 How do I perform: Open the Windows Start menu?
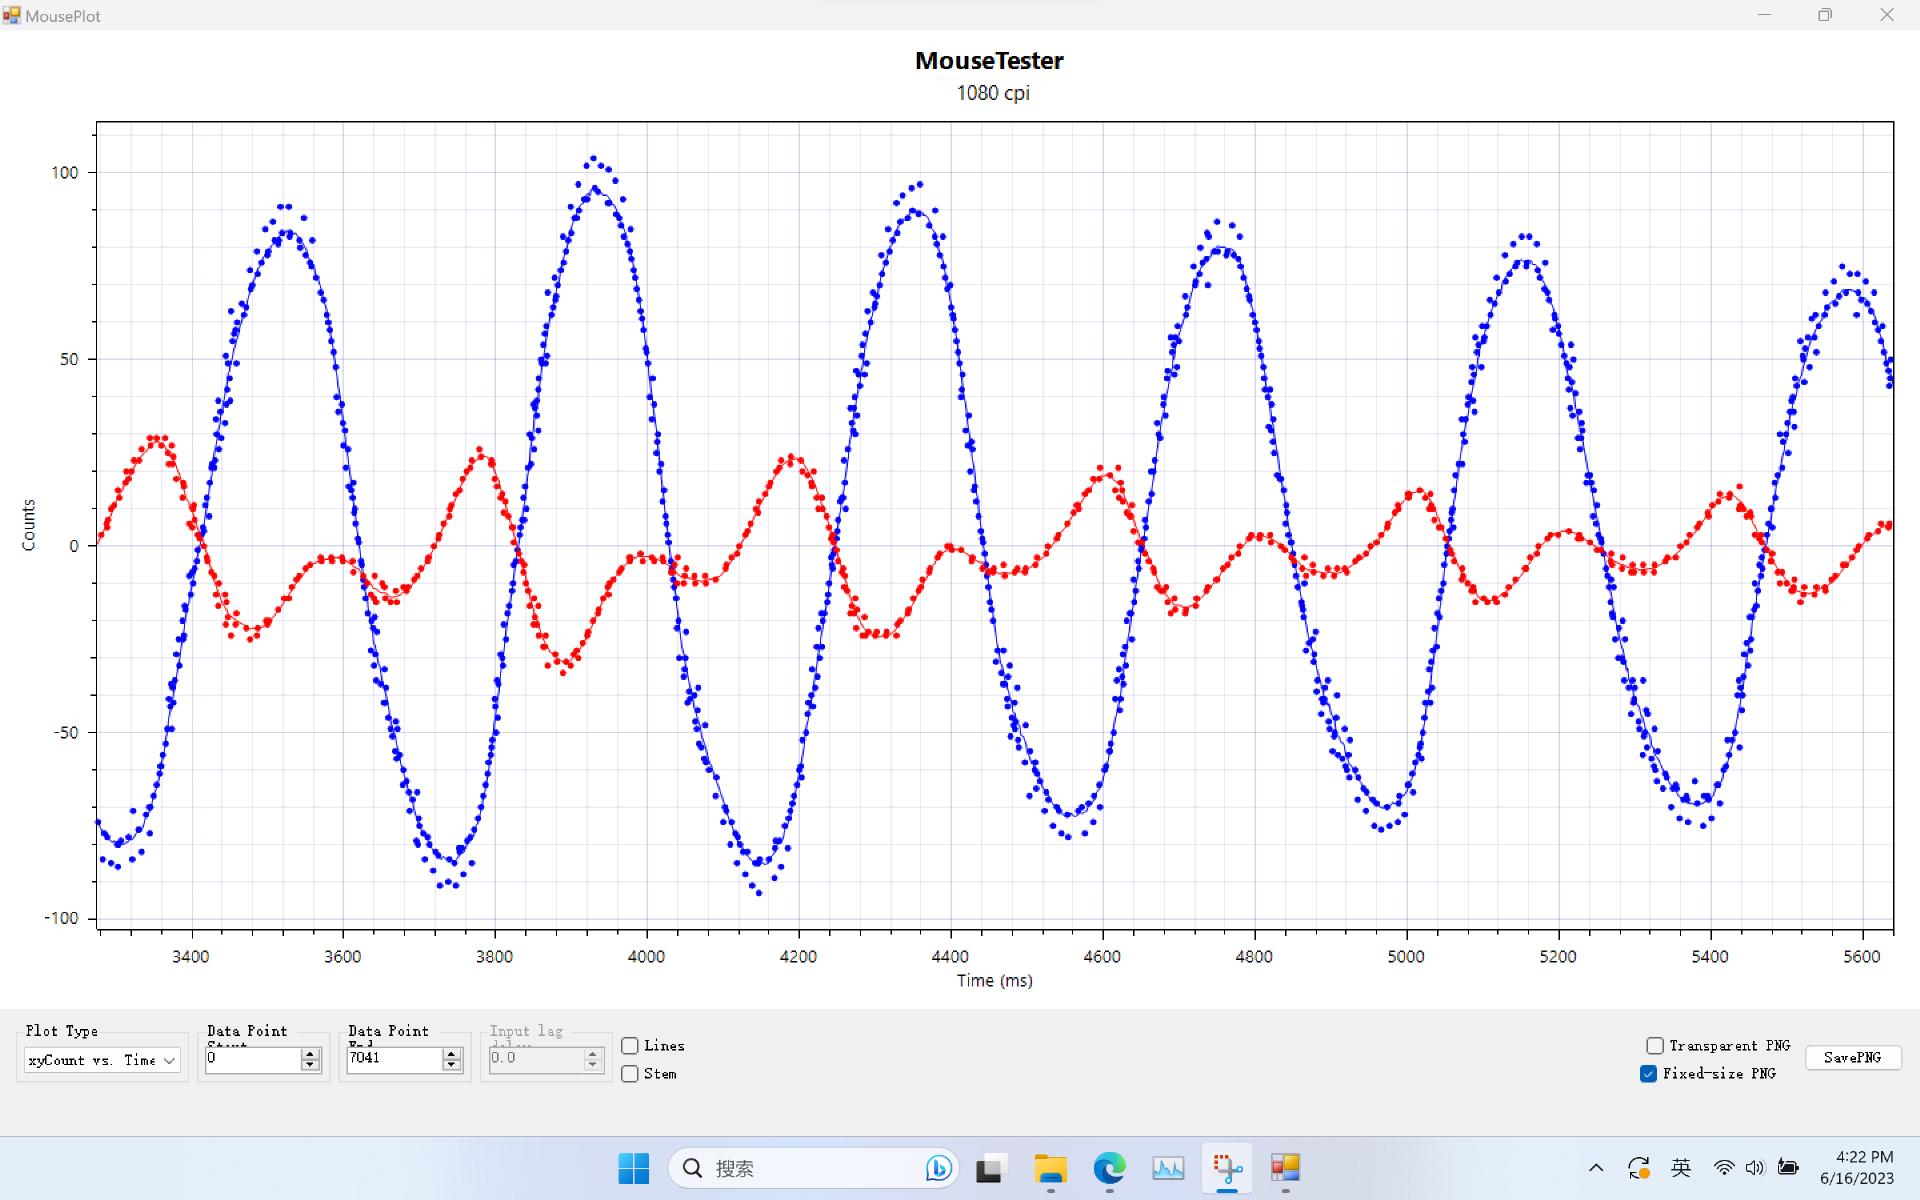633,1168
